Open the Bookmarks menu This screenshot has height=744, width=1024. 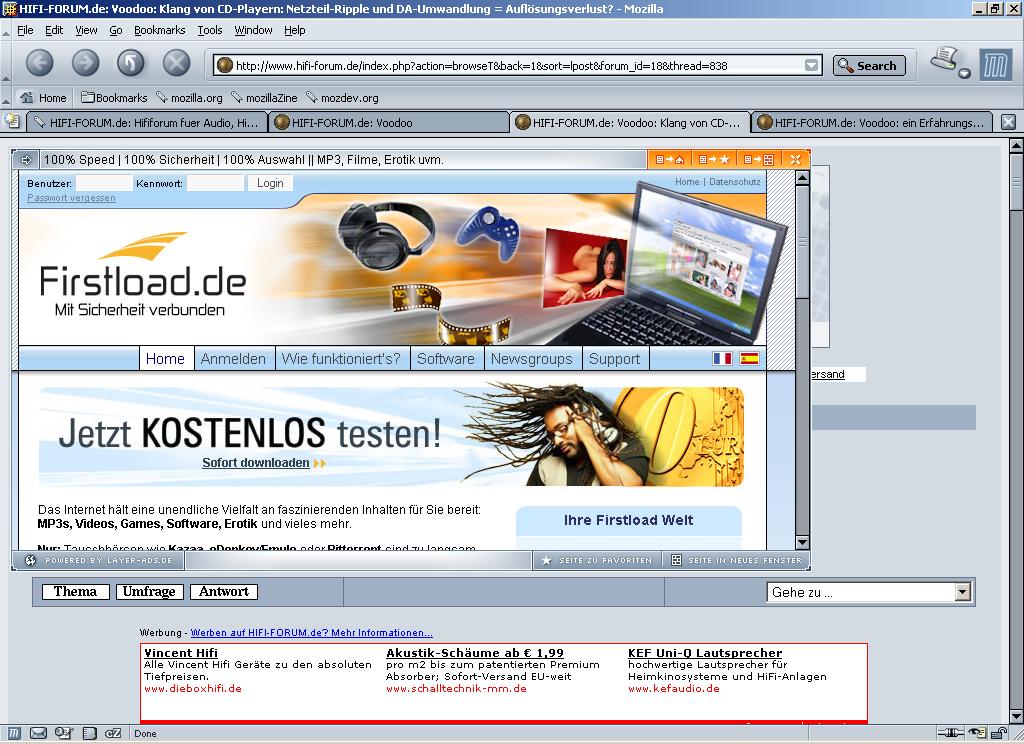coord(159,30)
